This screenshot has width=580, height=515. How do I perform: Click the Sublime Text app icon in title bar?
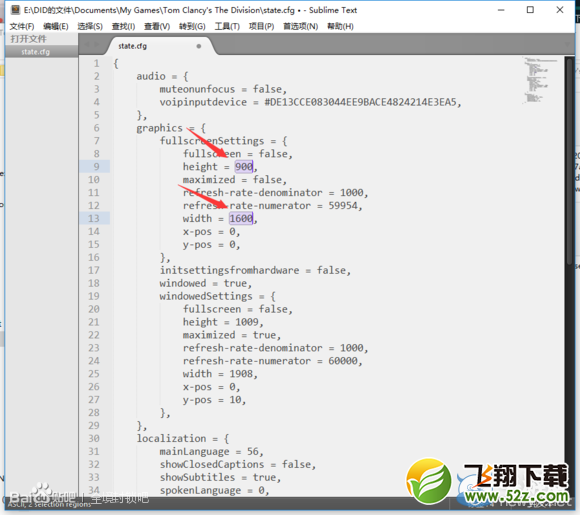click(x=15, y=10)
